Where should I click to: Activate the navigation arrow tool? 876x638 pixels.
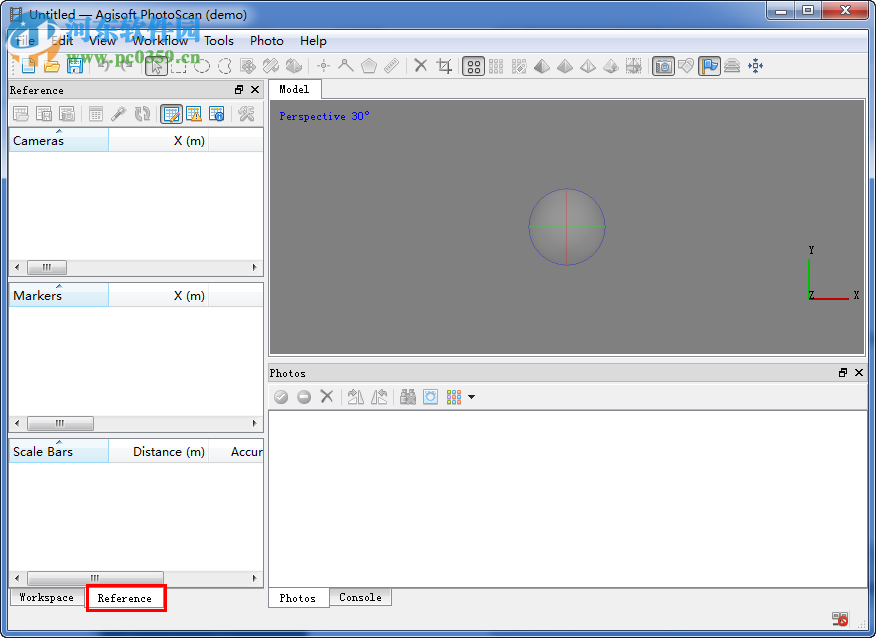[156, 65]
